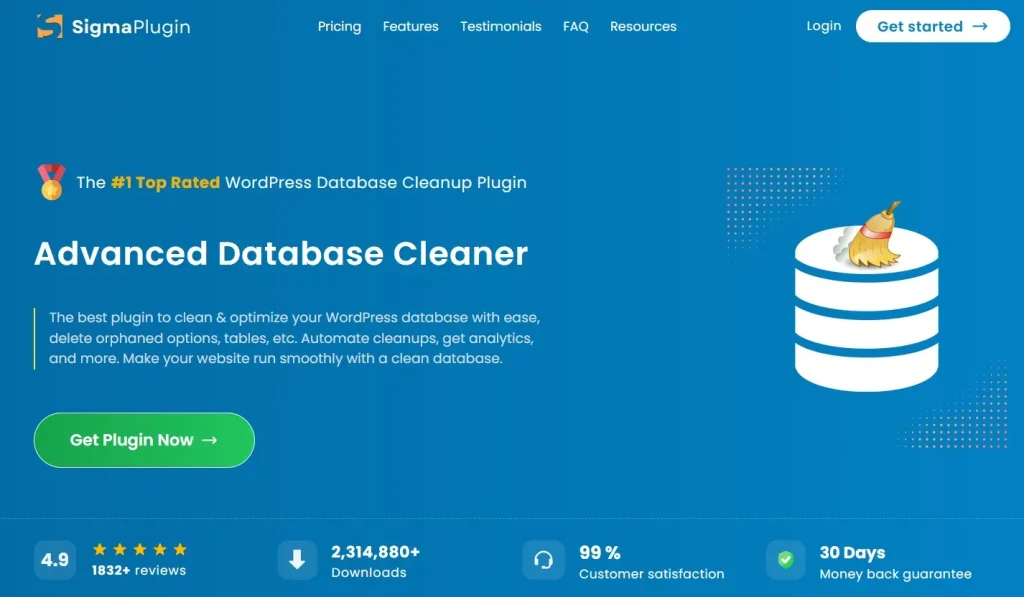Click the Login link

(824, 26)
